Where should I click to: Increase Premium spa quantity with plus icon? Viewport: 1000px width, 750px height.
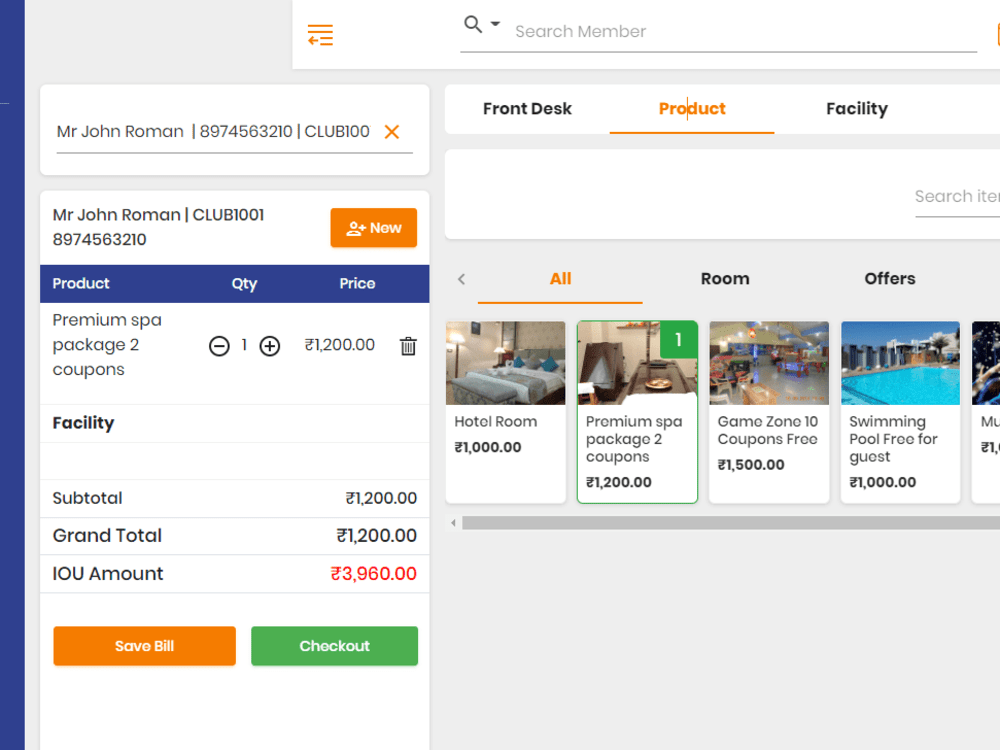[269, 346]
